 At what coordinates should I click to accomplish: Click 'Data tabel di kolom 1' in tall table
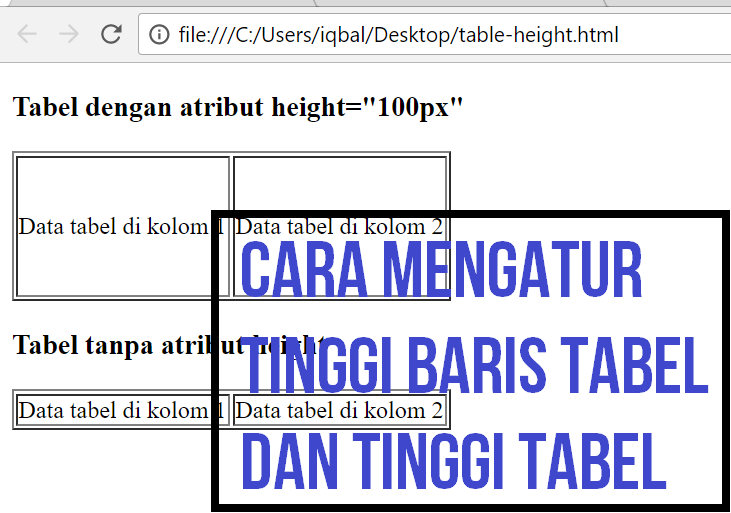121,227
